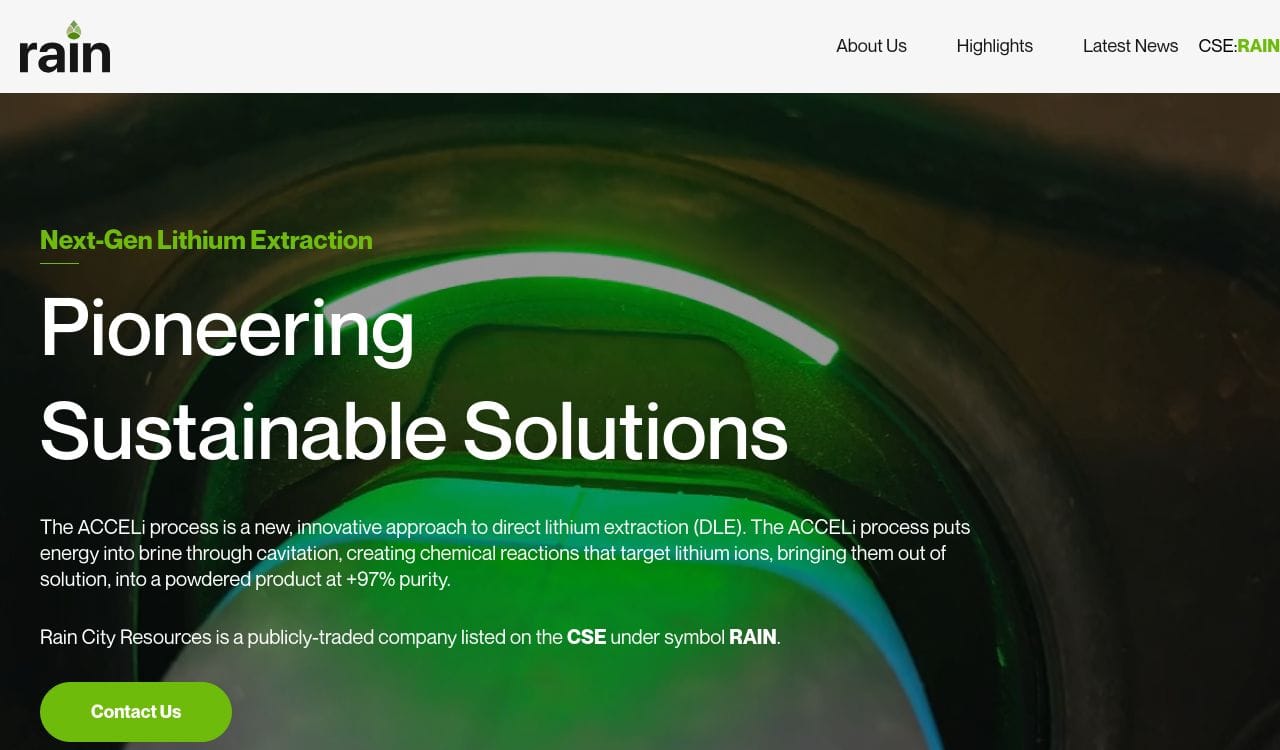Click the rain logo in the header

(x=65, y=50)
